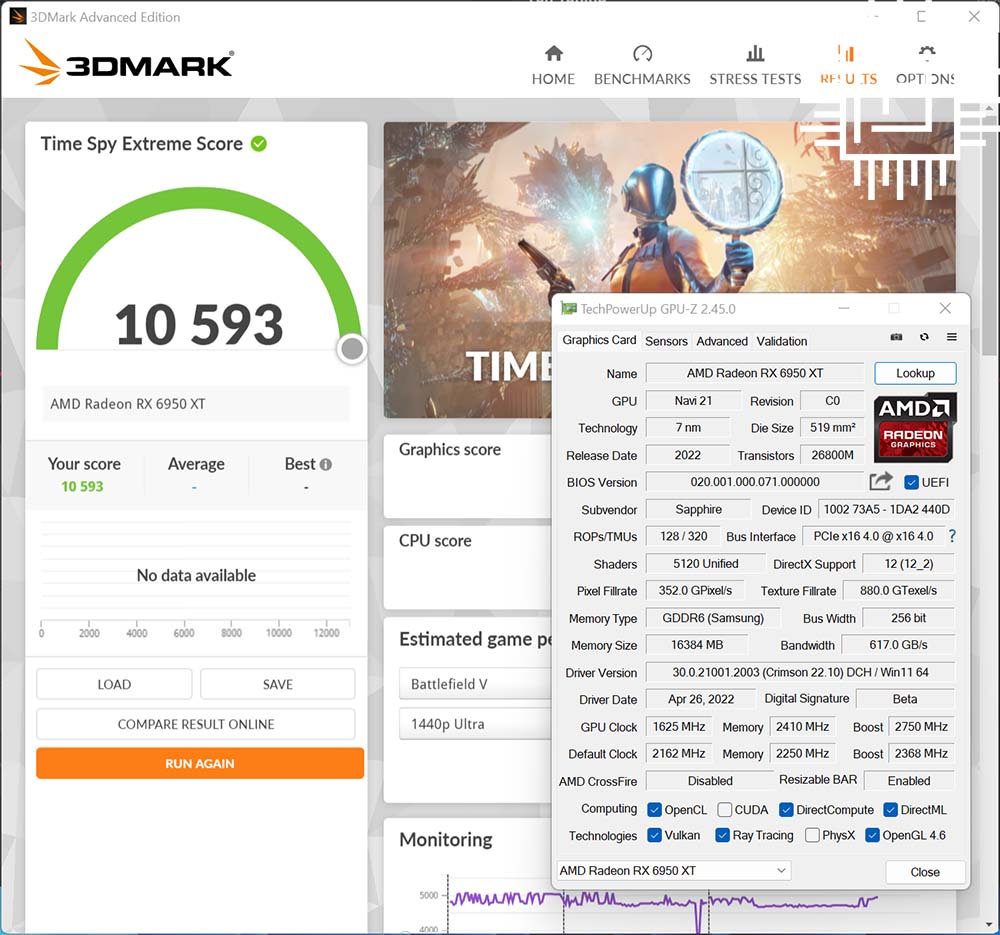Click the "Sapphire" Subvendor value
Image resolution: width=1000 pixels, height=935 pixels.
pos(698,510)
